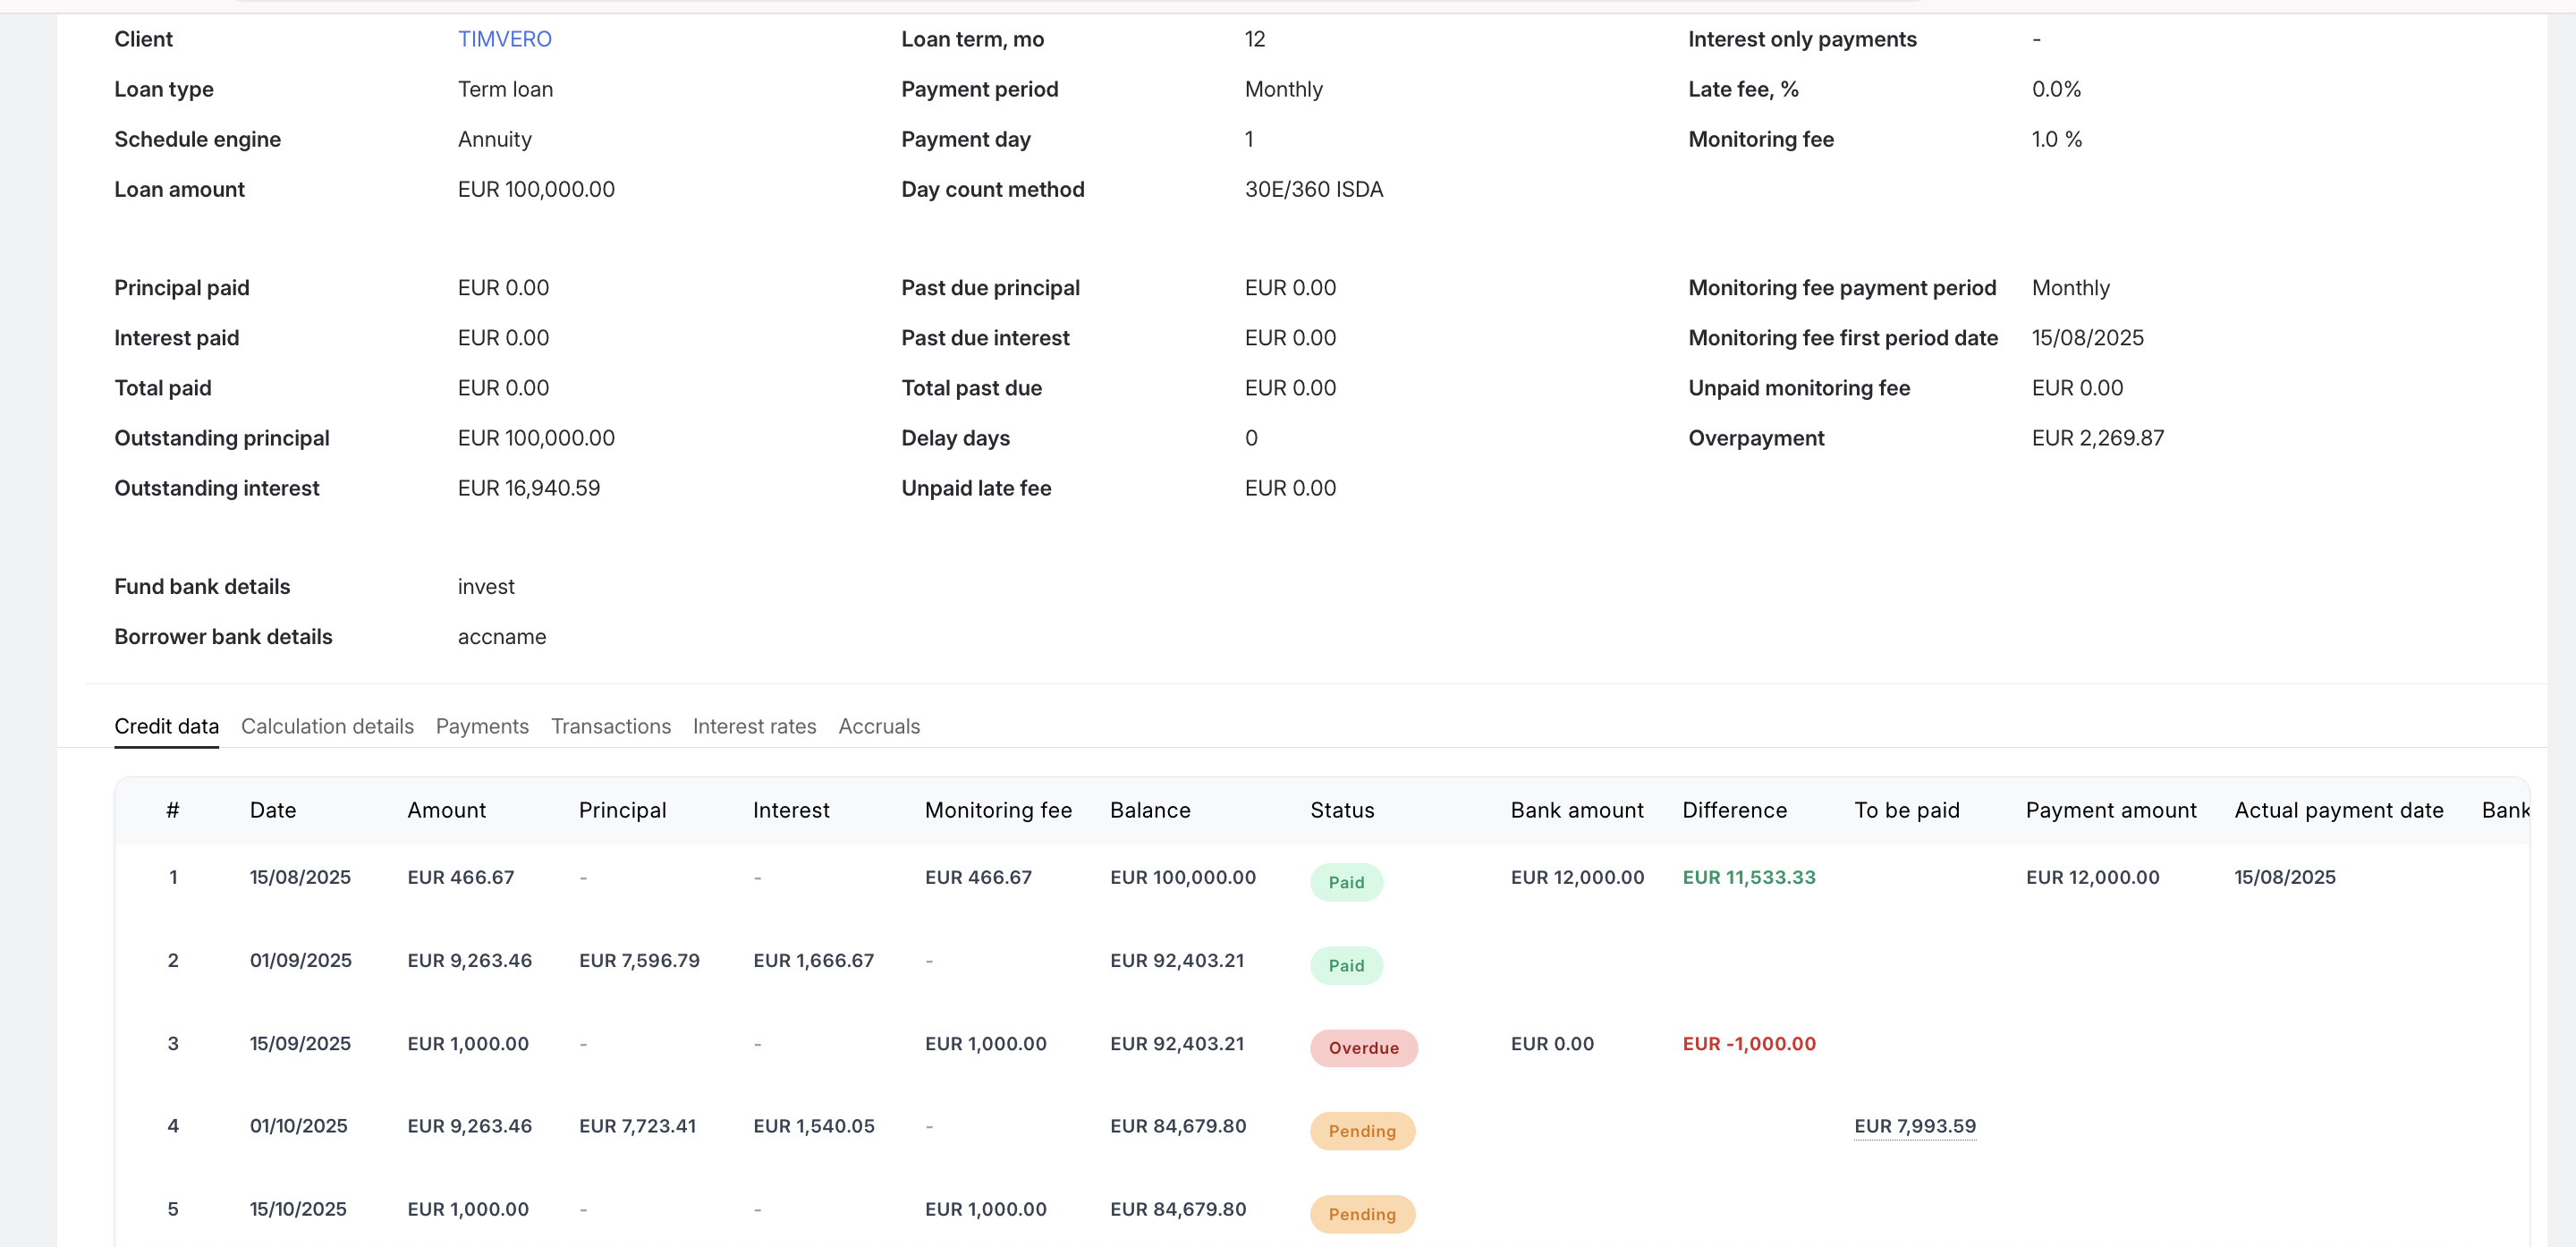Click the Date column header
Screen dimensions: 2576x1247
(x=272, y=810)
